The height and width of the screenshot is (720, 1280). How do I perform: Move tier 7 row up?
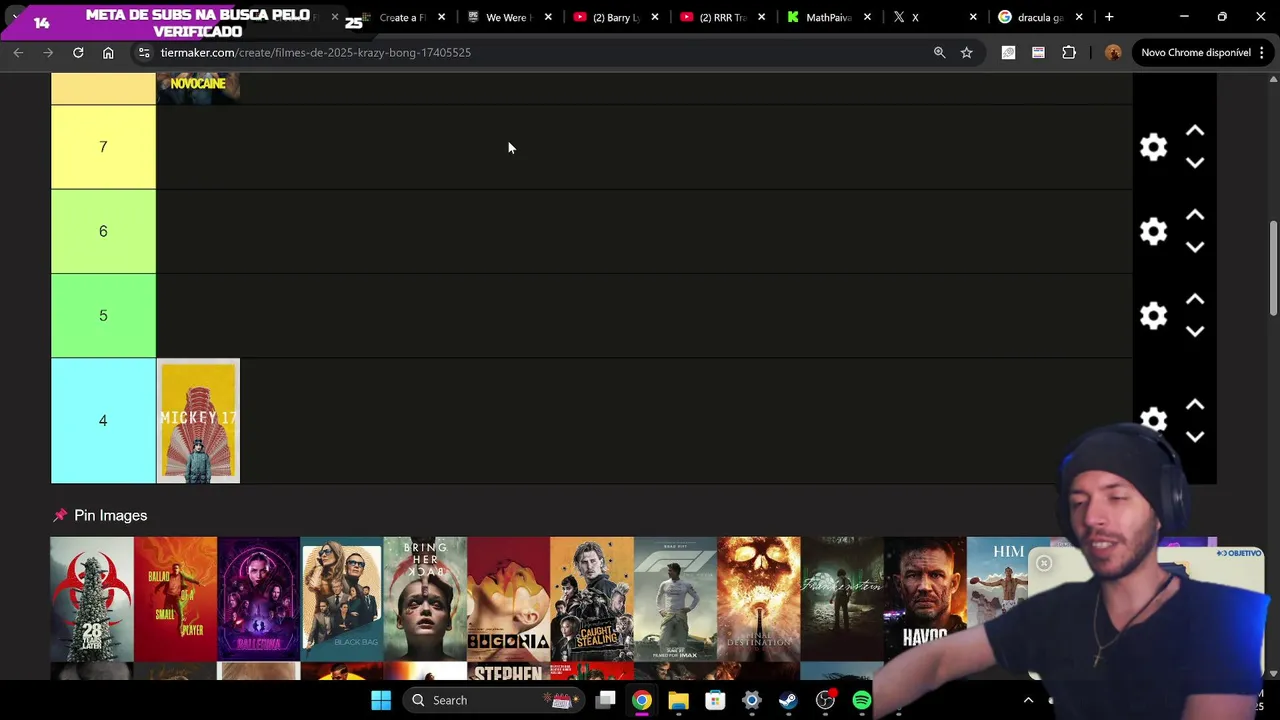1195,131
